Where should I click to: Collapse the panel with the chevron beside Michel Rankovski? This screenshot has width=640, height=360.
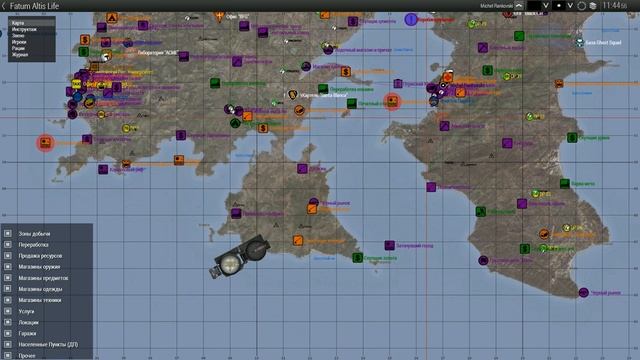tap(519, 6)
